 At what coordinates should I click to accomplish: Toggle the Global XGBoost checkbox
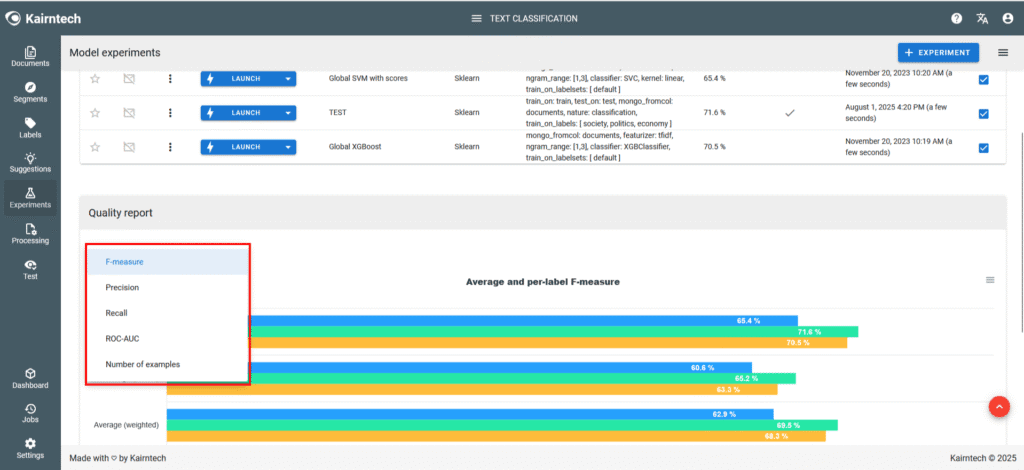[x=983, y=147]
